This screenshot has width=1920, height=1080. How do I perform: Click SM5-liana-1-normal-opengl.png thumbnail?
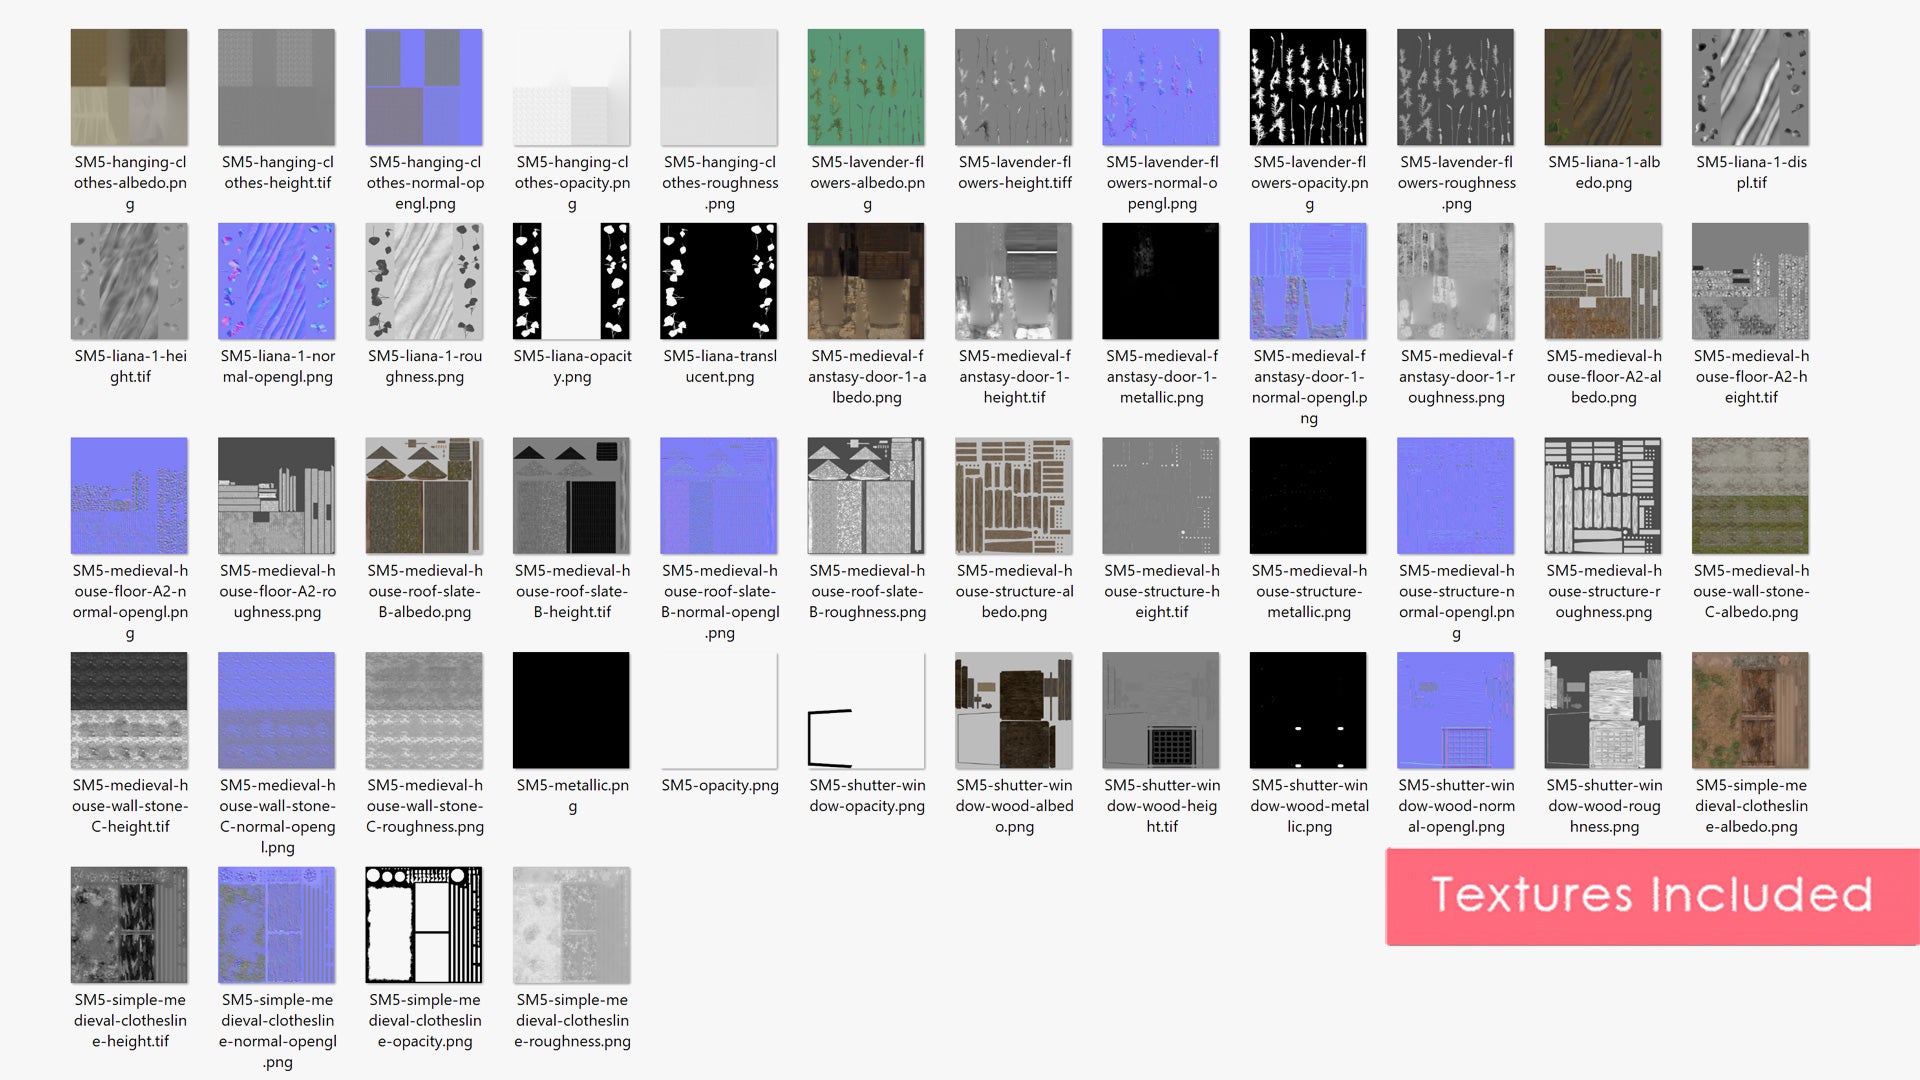point(277,281)
